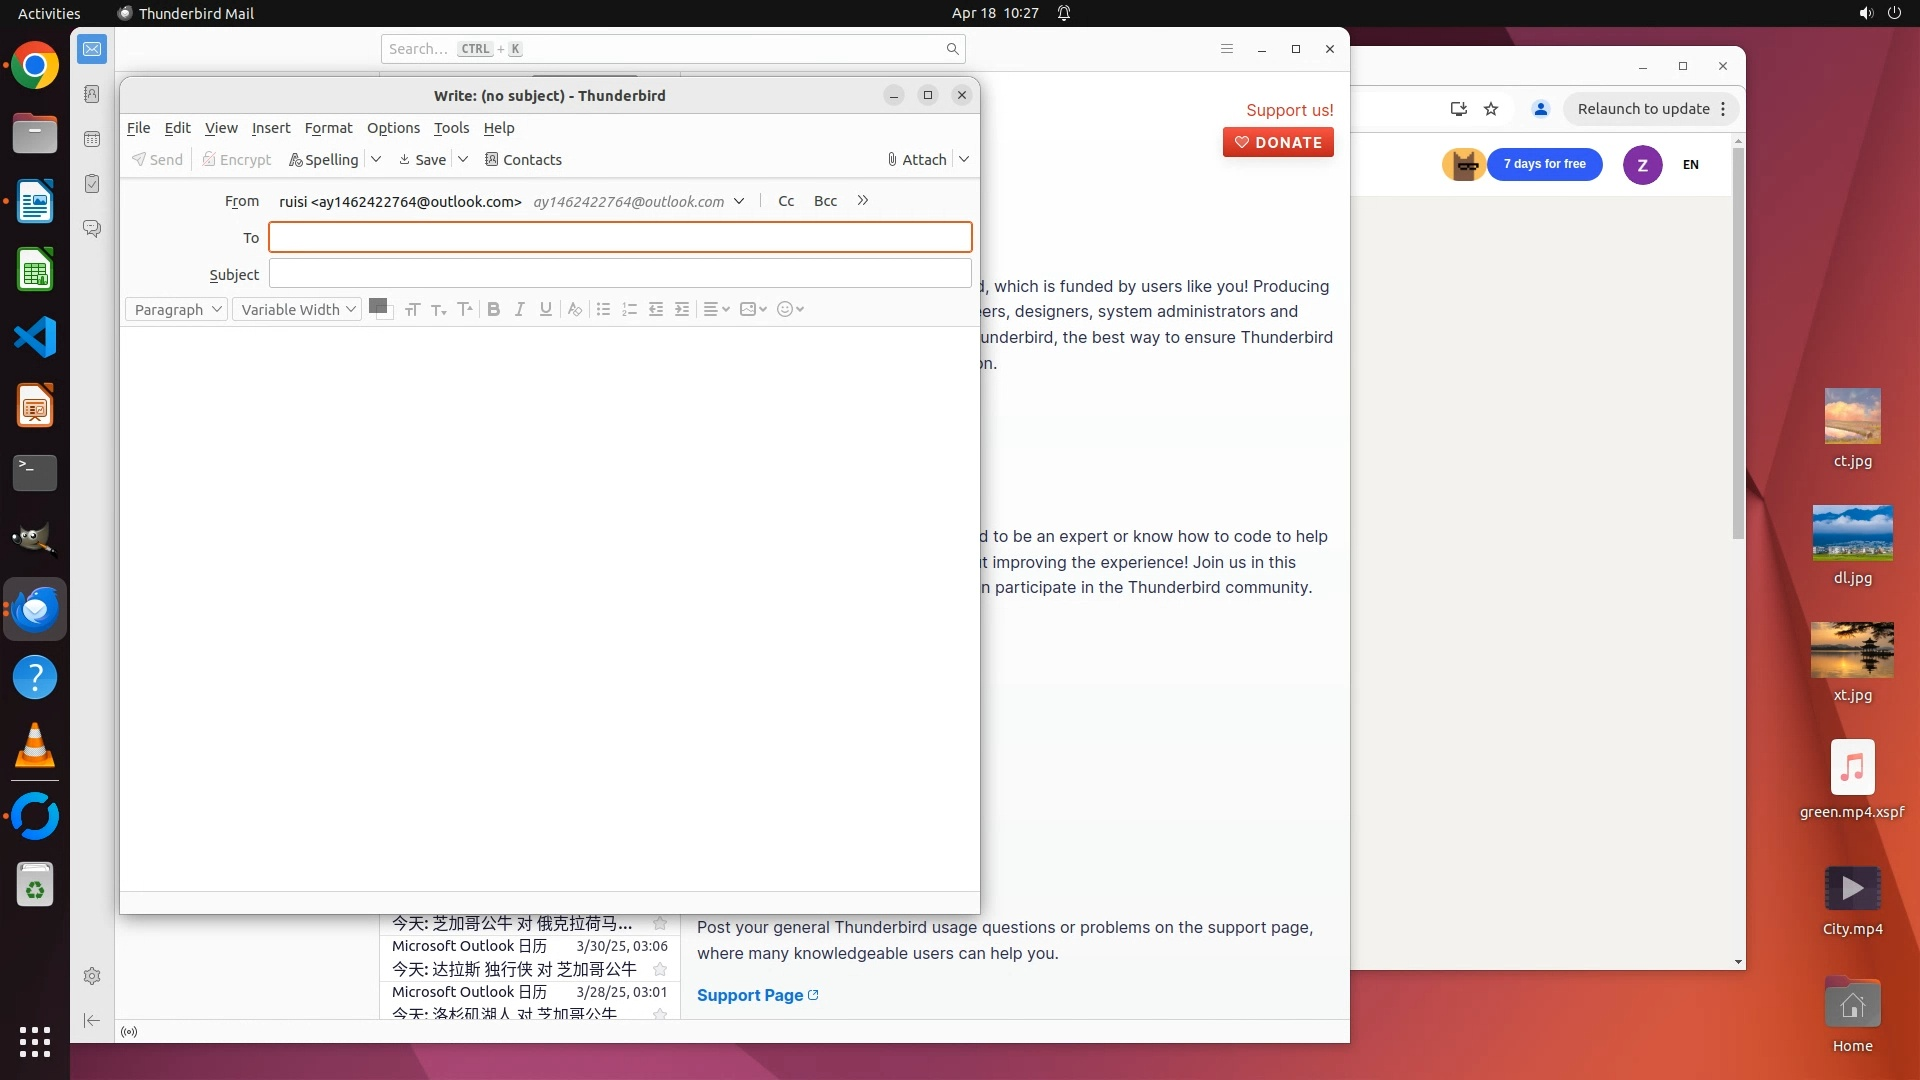
Task: Open the insert image menu icon
Action: click(x=752, y=310)
